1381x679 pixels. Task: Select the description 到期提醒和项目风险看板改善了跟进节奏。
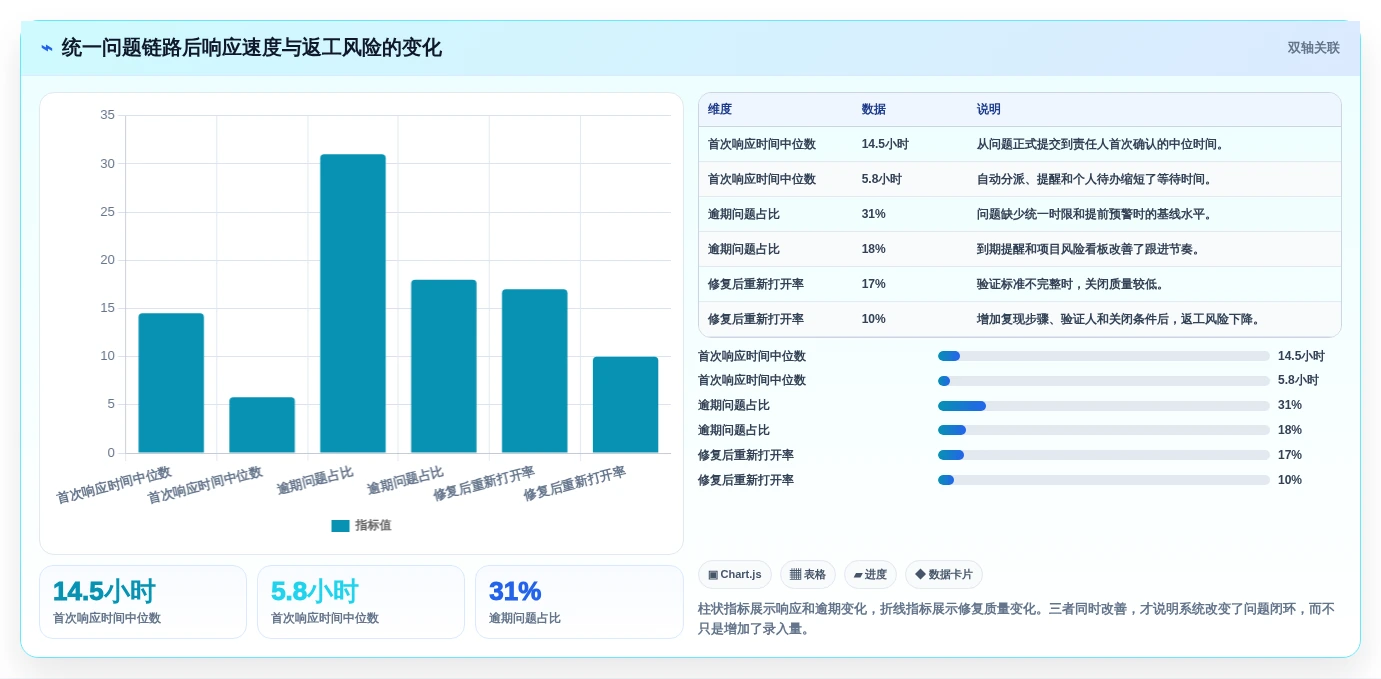tap(1091, 249)
